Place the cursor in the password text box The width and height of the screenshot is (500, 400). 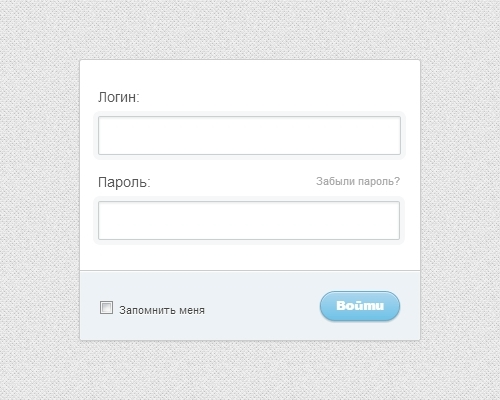tap(249, 220)
